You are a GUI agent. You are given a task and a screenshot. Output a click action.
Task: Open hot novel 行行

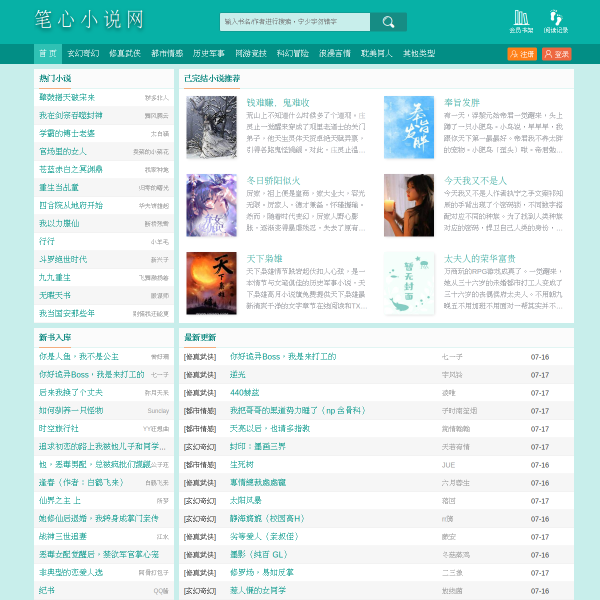click(x=47, y=241)
